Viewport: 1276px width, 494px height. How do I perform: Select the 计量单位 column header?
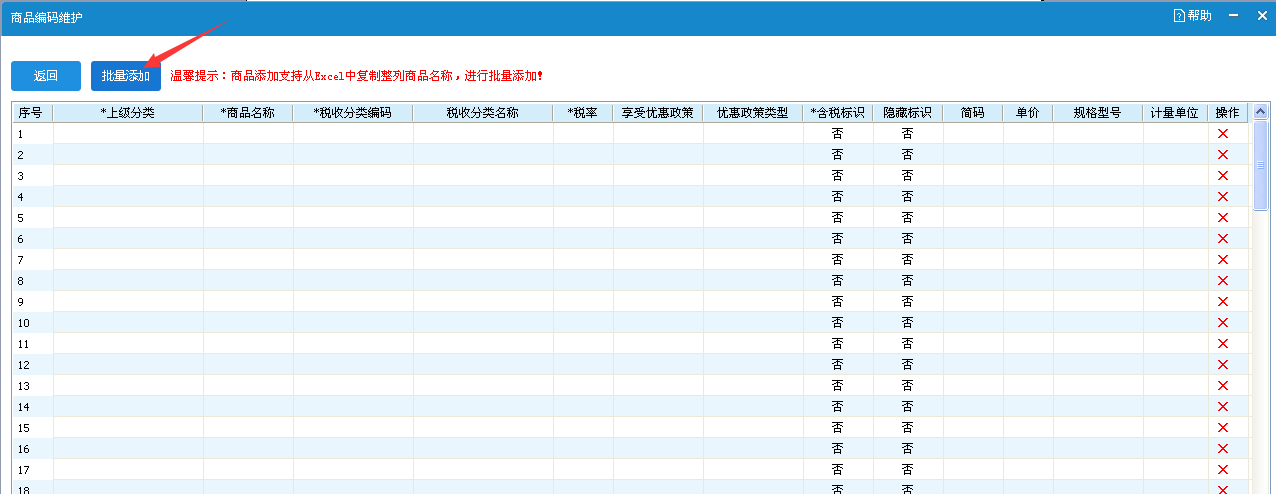(x=1175, y=113)
